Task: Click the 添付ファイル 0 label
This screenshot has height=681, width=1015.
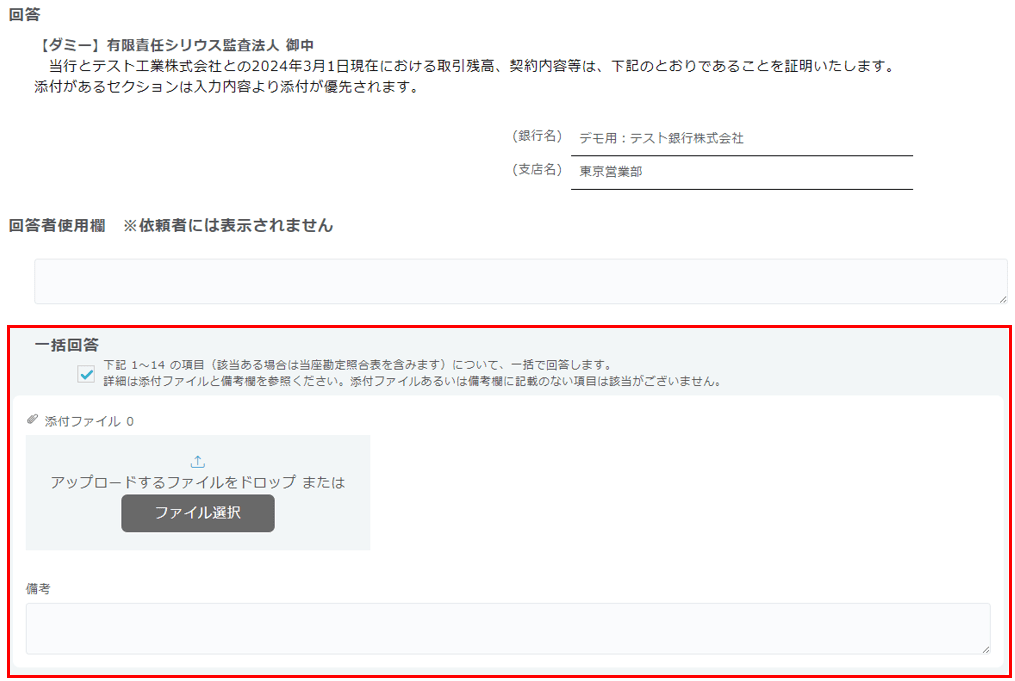Action: [89, 421]
